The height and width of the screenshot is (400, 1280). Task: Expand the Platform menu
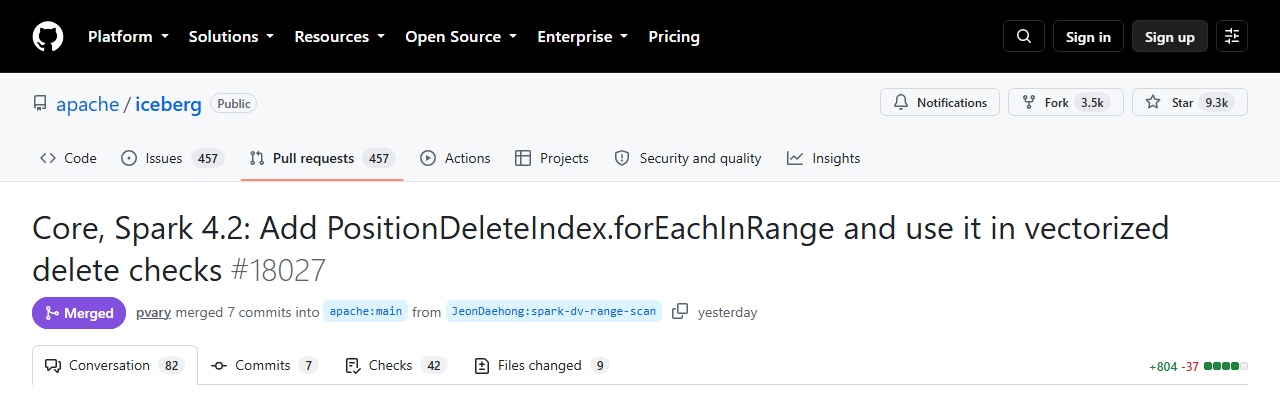click(128, 37)
